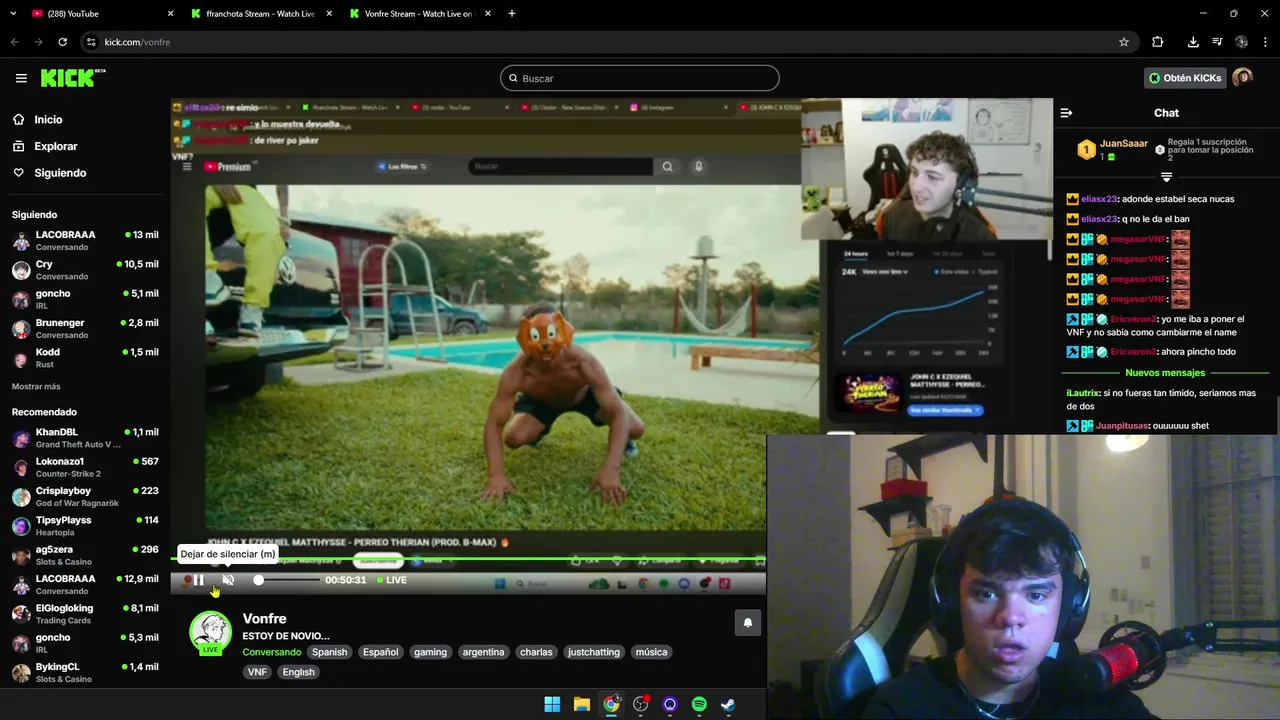Click the kick.com/vonfre address bar
This screenshot has height=720, width=1280.
(600, 42)
